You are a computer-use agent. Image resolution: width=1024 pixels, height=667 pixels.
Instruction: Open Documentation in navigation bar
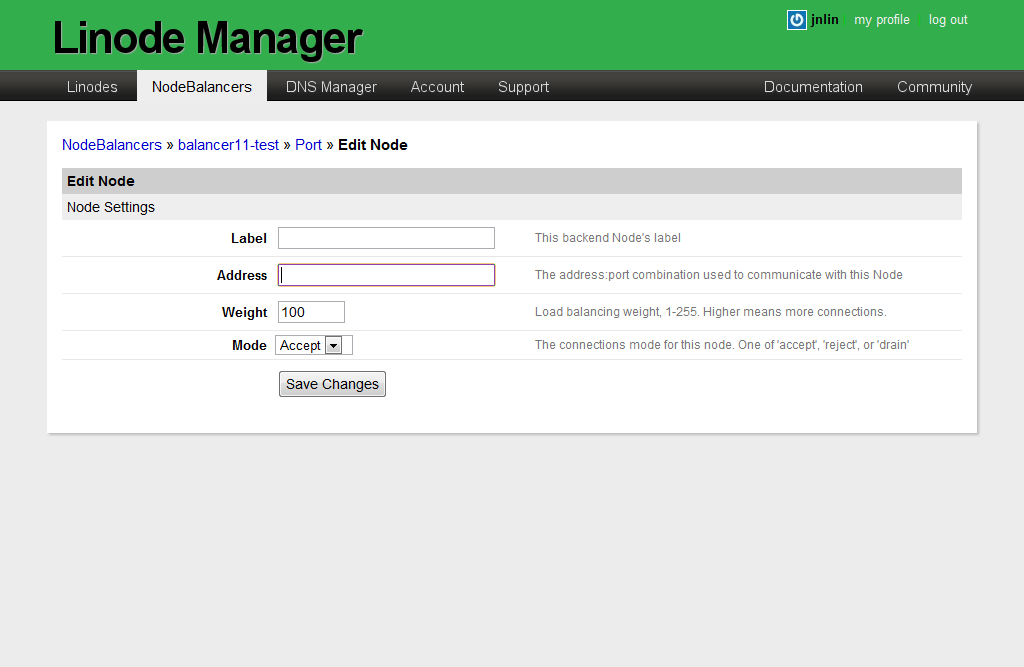click(813, 86)
